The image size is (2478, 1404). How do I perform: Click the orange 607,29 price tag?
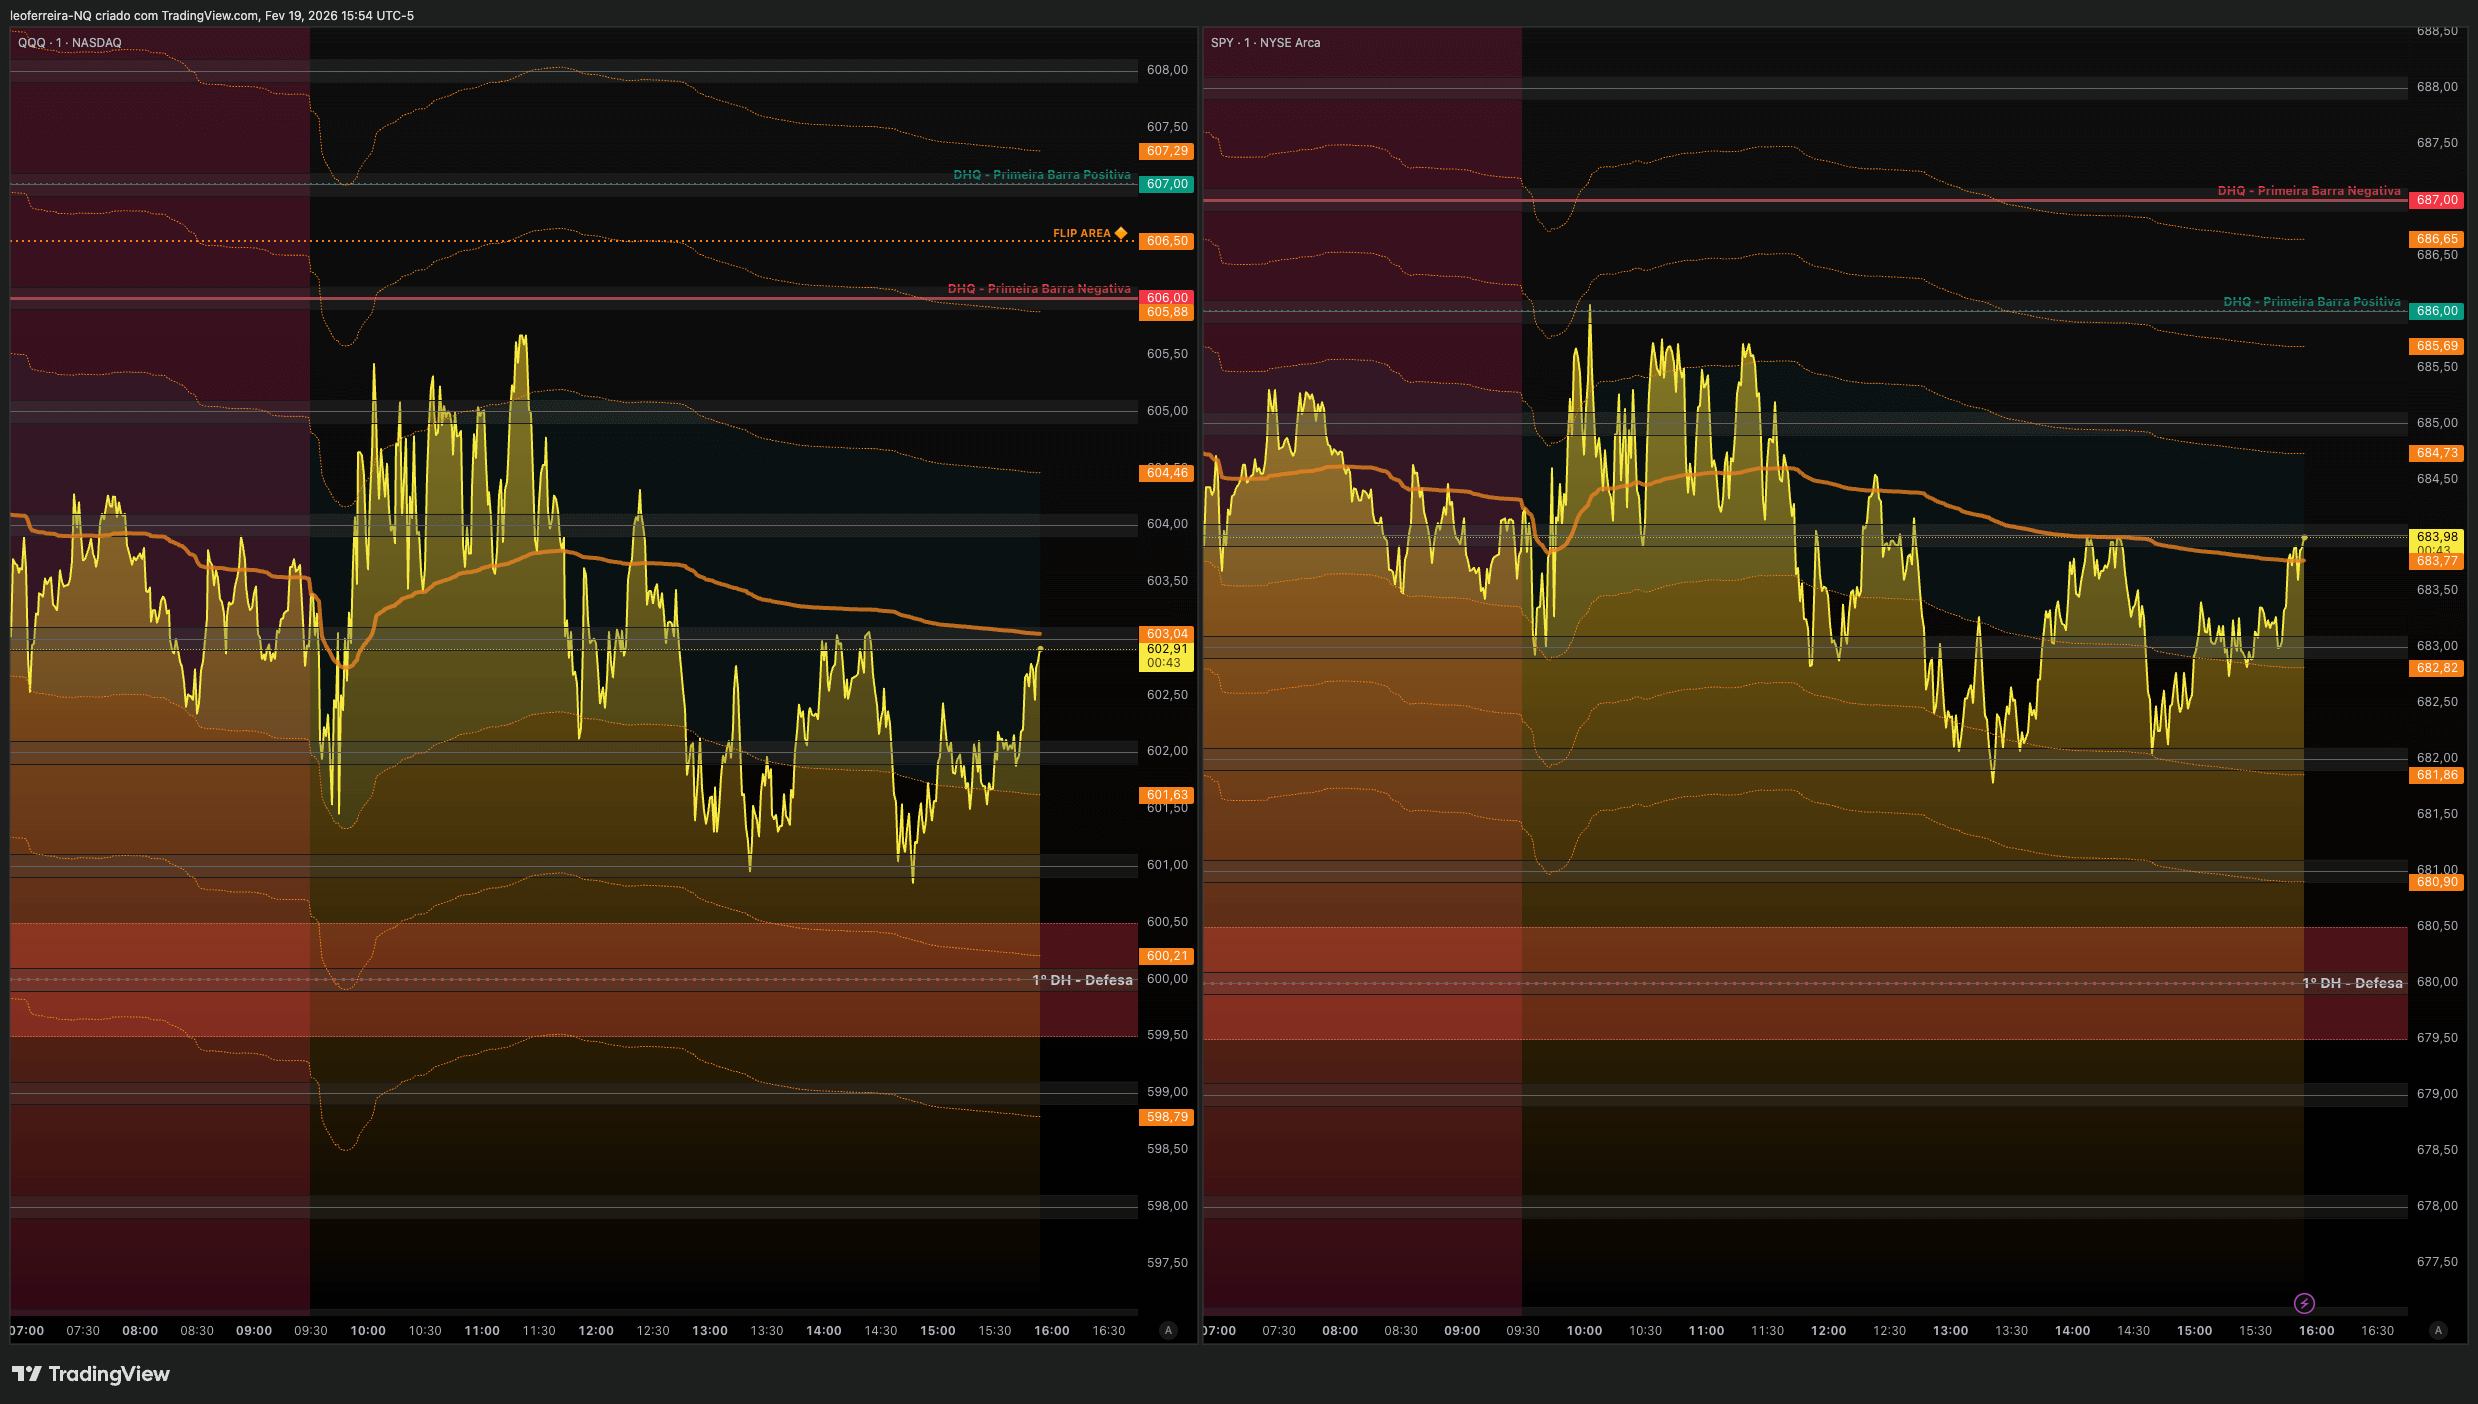[x=1167, y=151]
